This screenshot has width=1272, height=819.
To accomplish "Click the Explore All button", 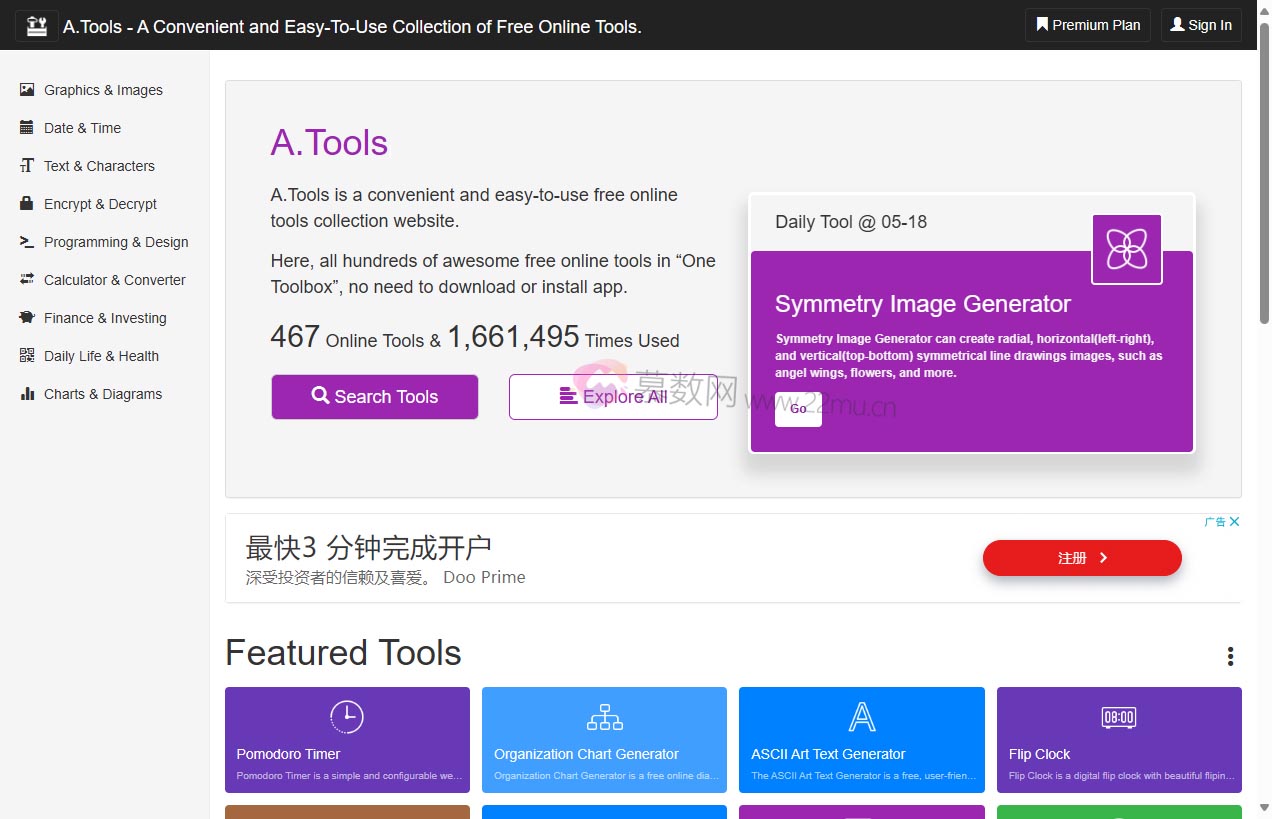I will pos(613,397).
